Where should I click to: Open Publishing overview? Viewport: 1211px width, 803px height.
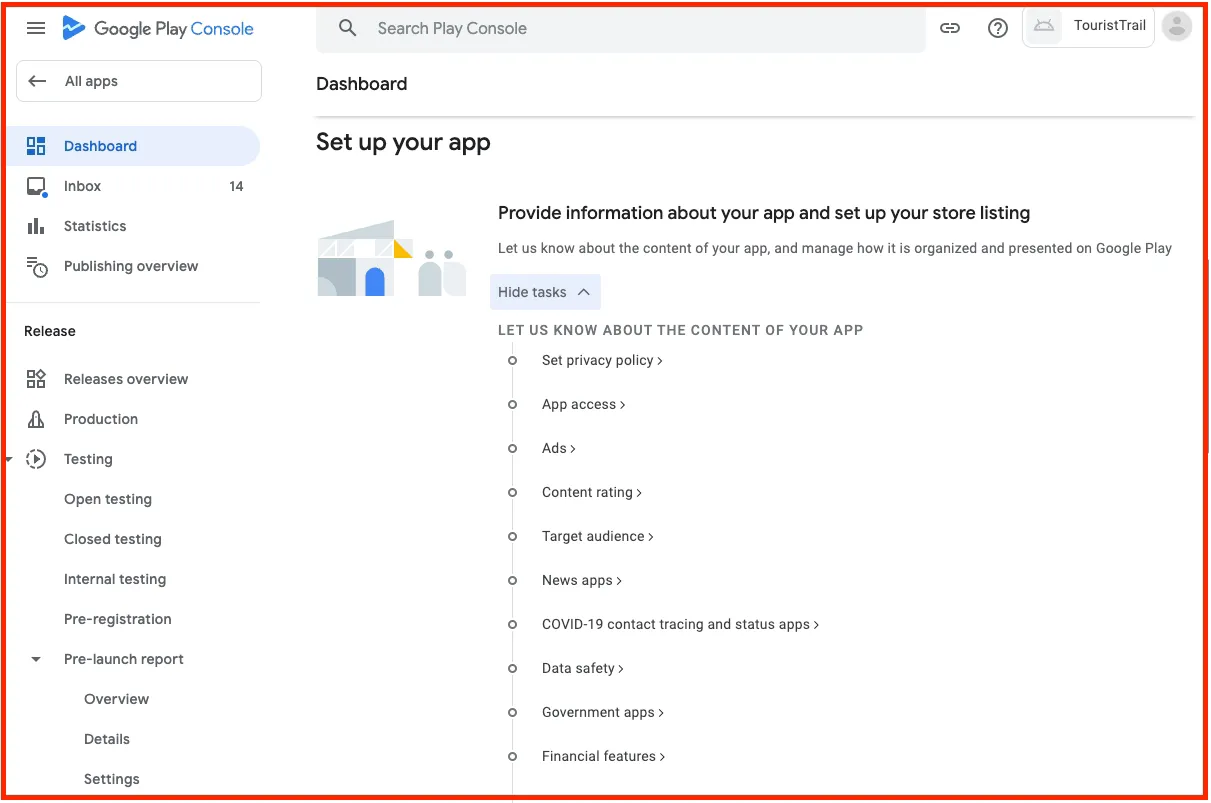click(132, 266)
